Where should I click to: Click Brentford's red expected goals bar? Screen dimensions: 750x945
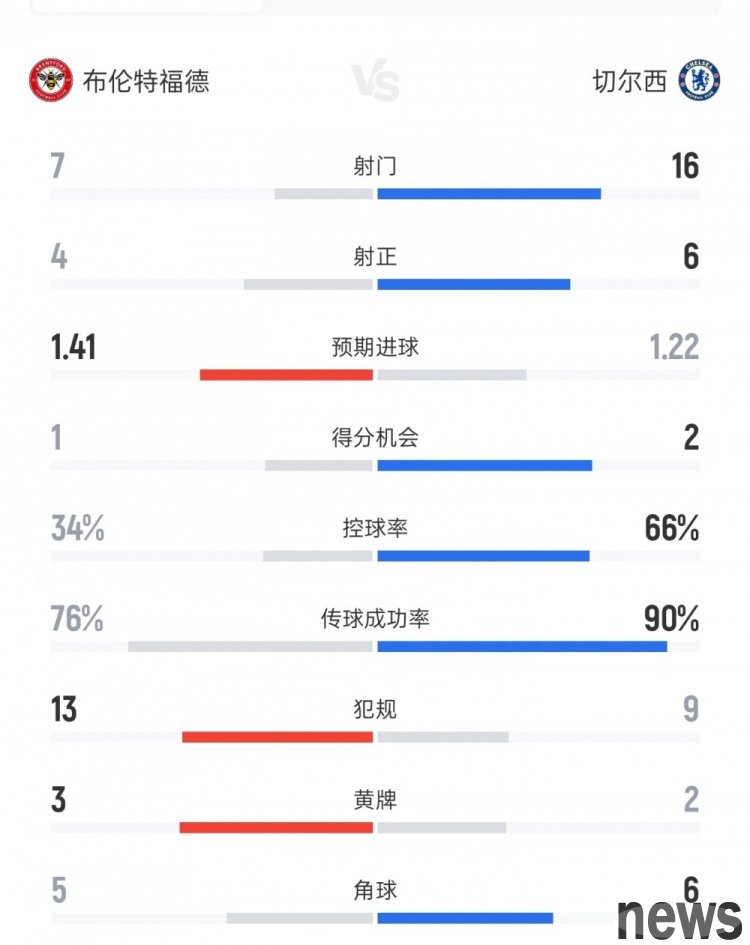coord(286,375)
